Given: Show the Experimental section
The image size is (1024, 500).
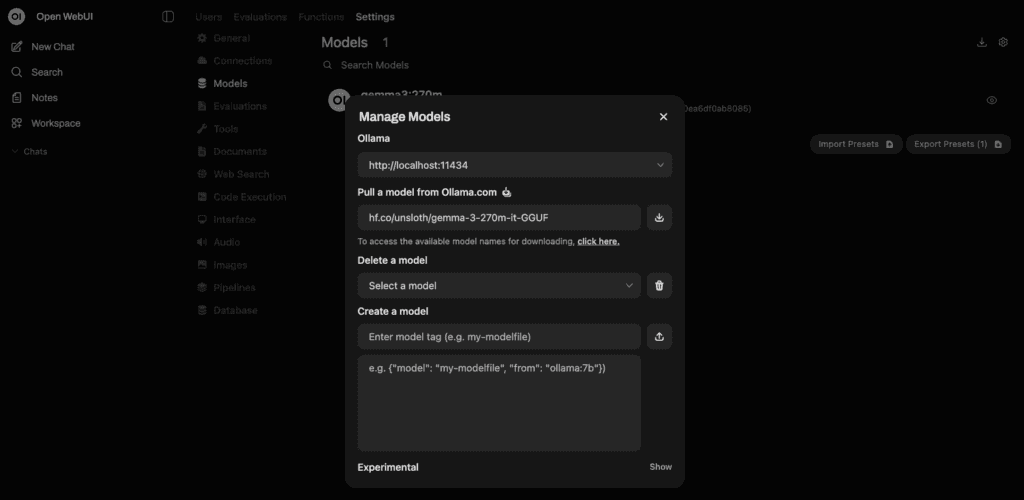Looking at the screenshot, I should pos(660,467).
